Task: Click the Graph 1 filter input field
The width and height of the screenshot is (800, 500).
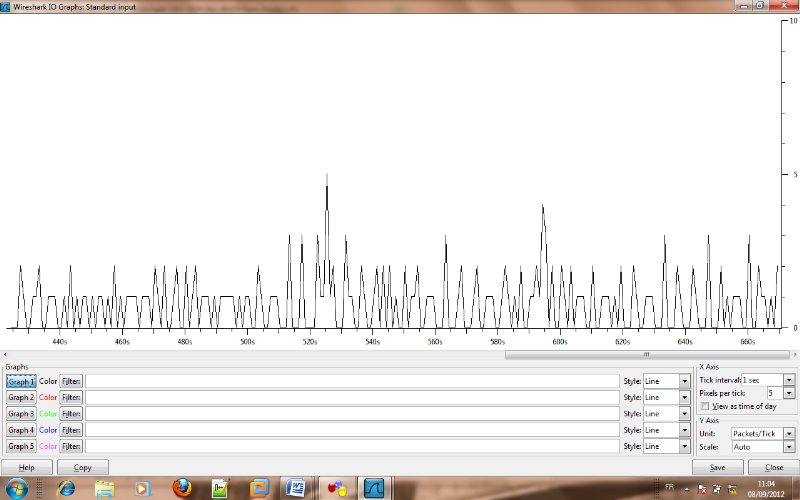Action: (x=352, y=381)
